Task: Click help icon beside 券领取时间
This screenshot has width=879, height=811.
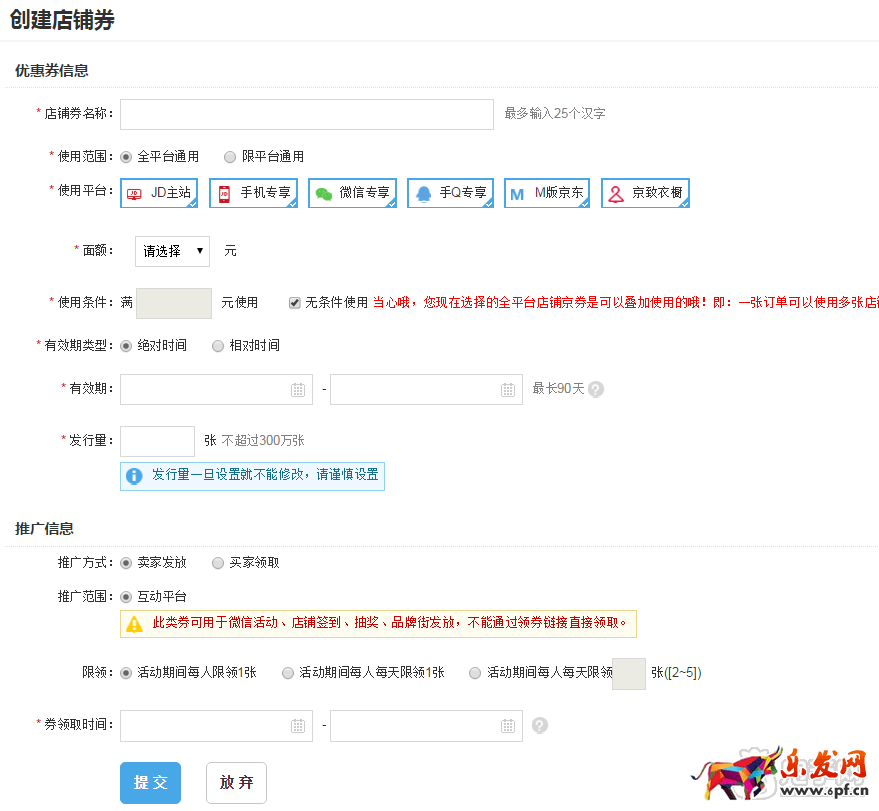Action: (x=540, y=726)
